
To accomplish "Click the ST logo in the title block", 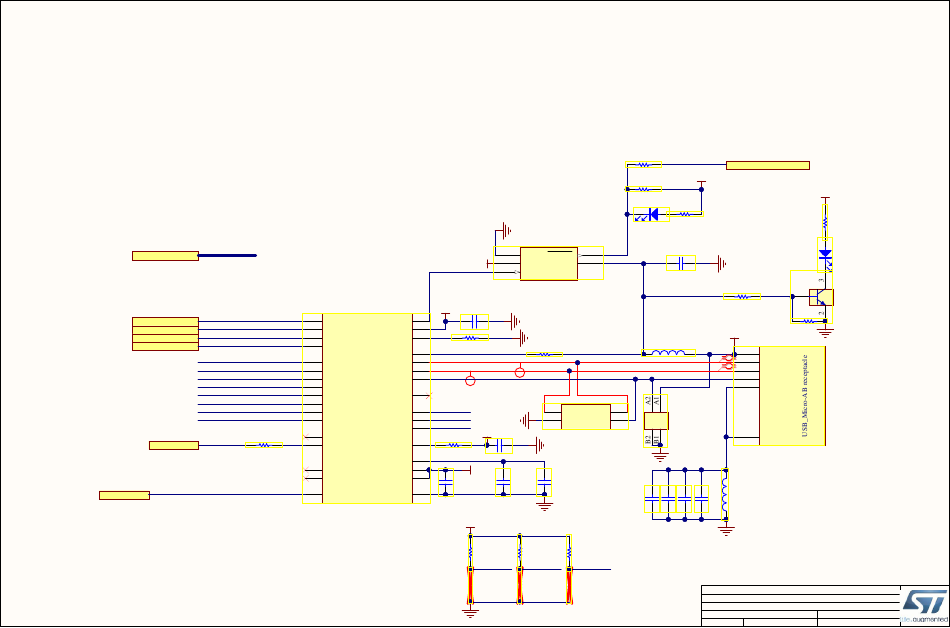I will [921, 603].
